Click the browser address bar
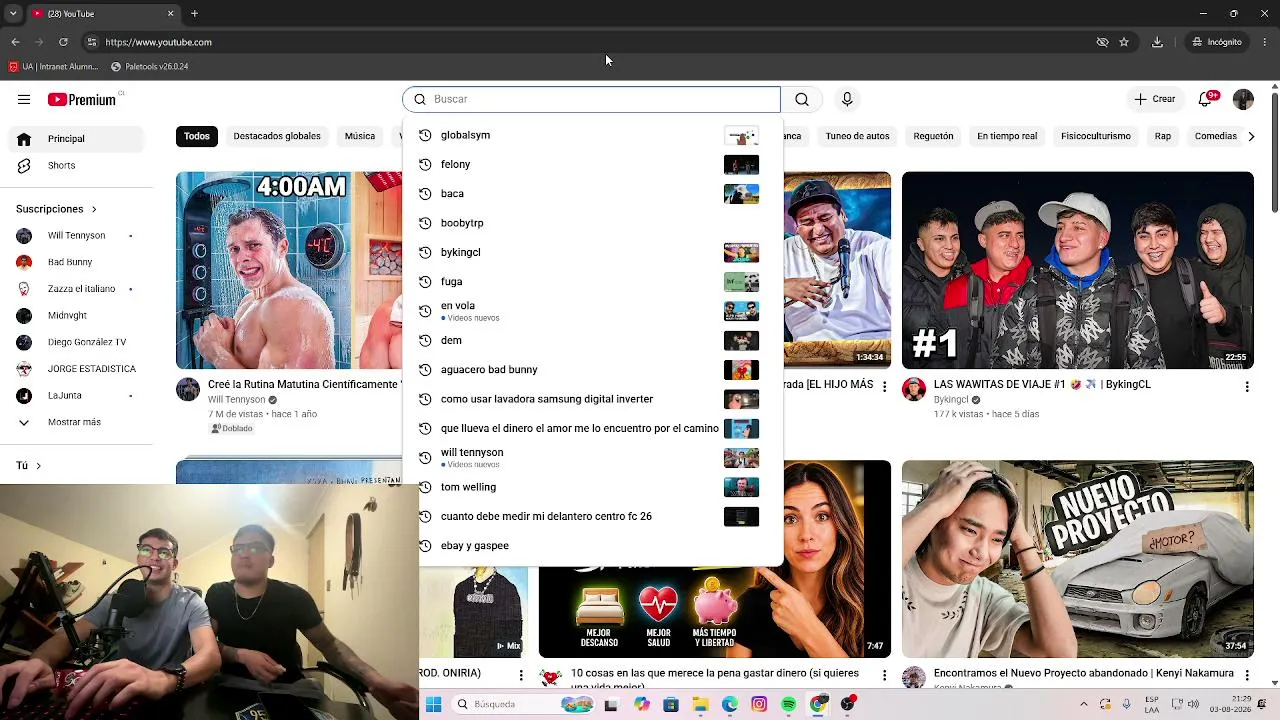 (590, 42)
